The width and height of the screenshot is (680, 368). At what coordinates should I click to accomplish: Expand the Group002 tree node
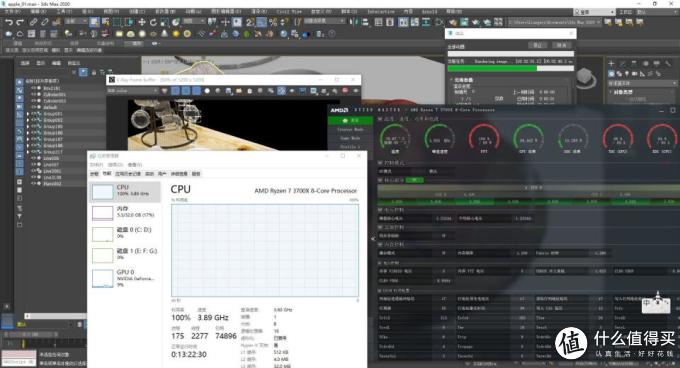click(28, 120)
